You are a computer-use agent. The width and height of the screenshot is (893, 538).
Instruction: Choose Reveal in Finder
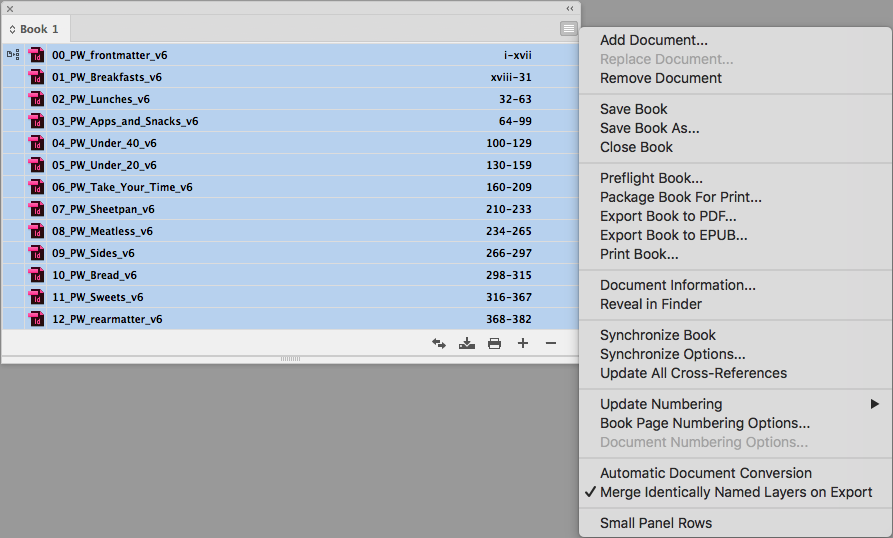(650, 304)
